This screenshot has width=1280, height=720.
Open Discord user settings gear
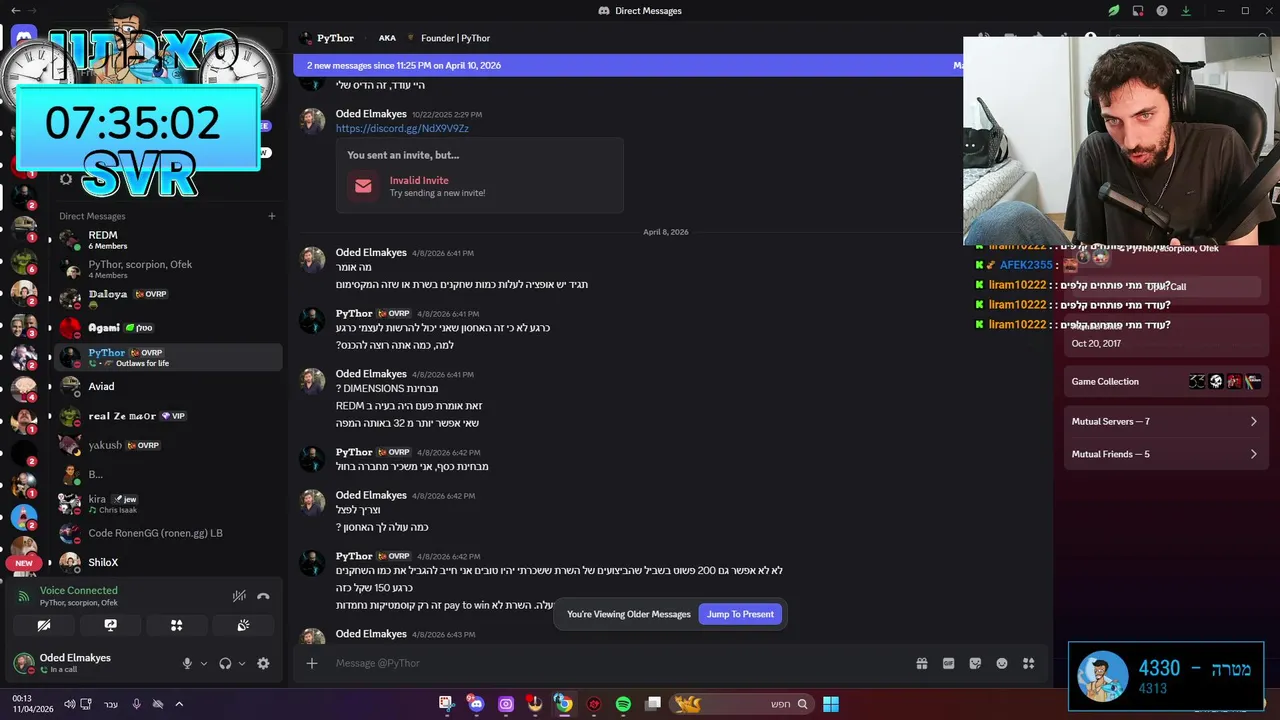click(x=263, y=663)
